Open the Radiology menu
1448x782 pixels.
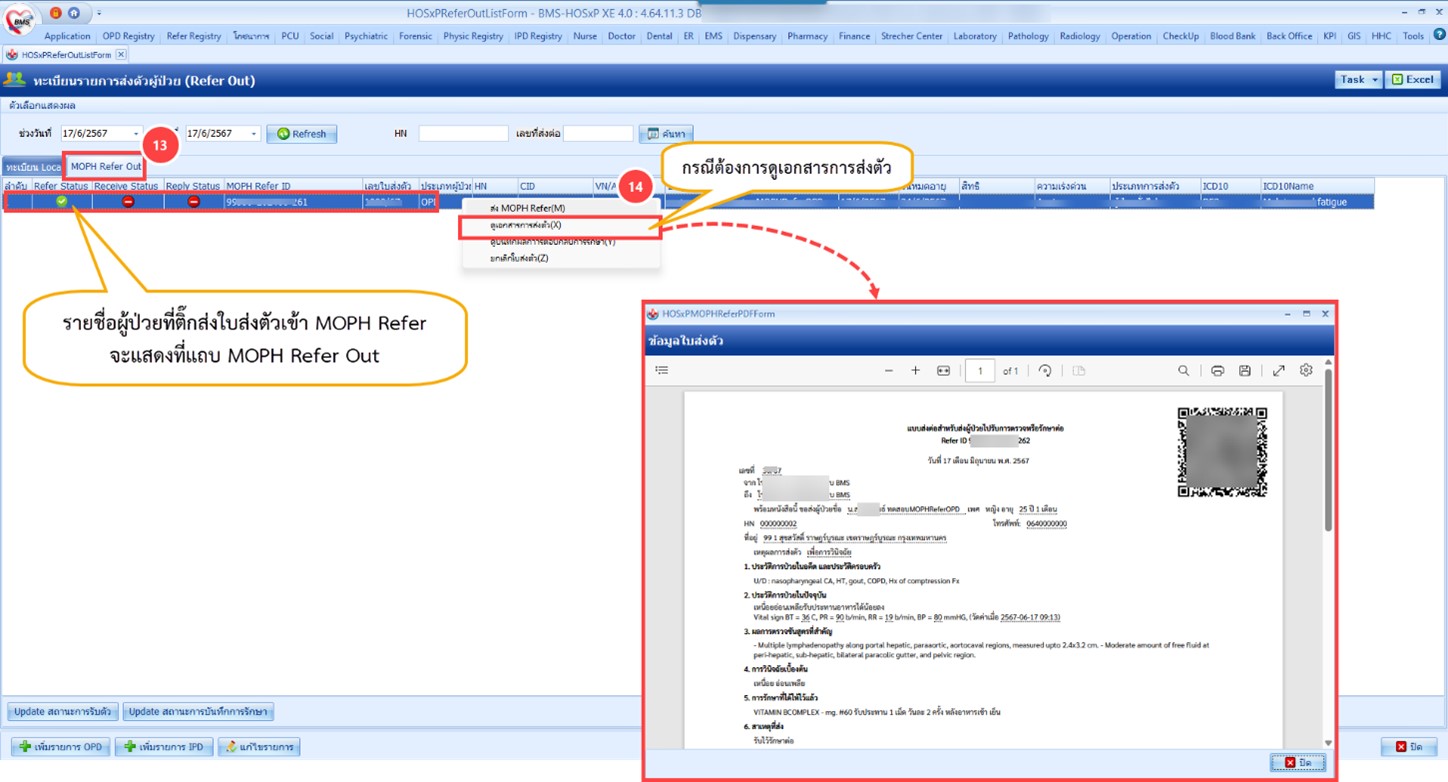(1080, 36)
